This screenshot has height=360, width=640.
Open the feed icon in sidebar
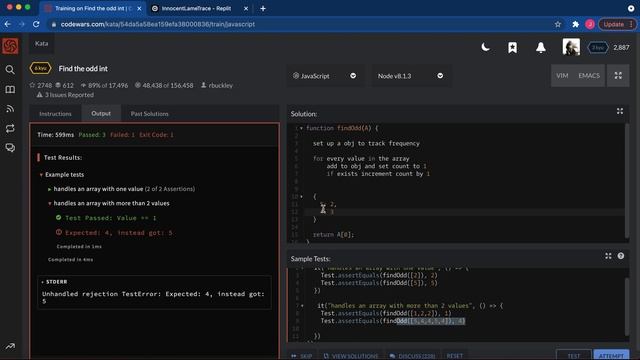tap(10, 109)
